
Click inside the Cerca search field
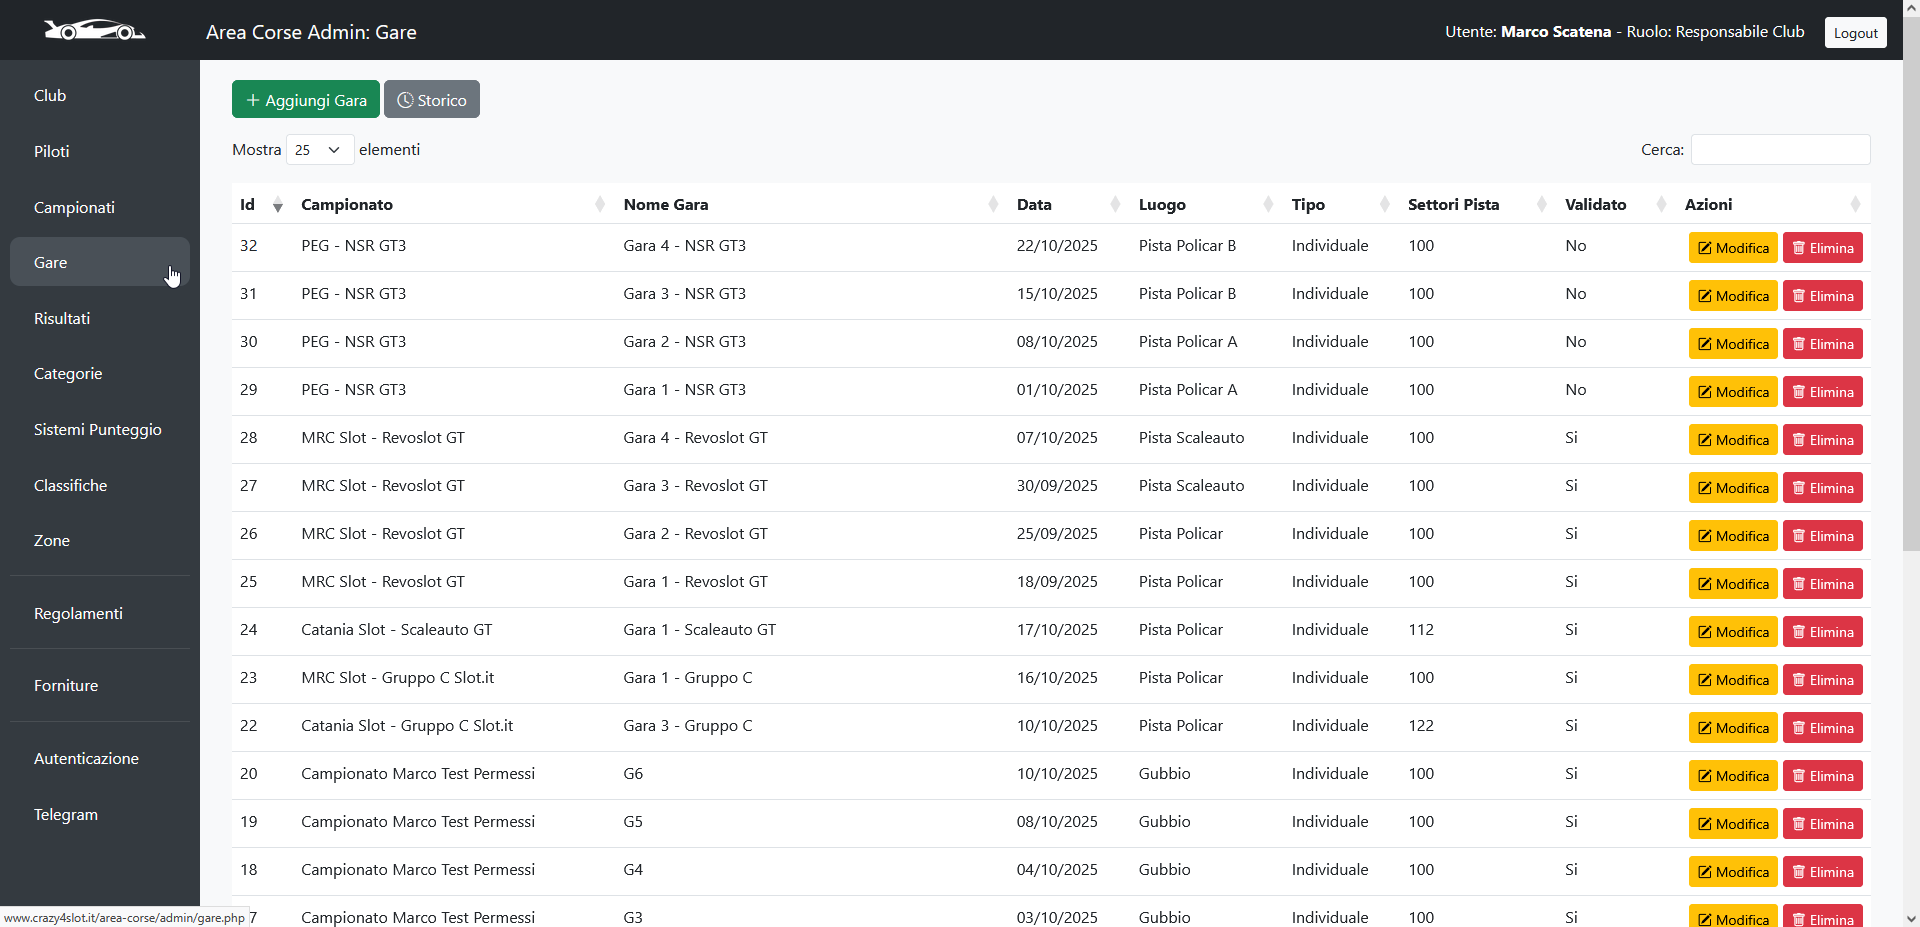click(1780, 149)
